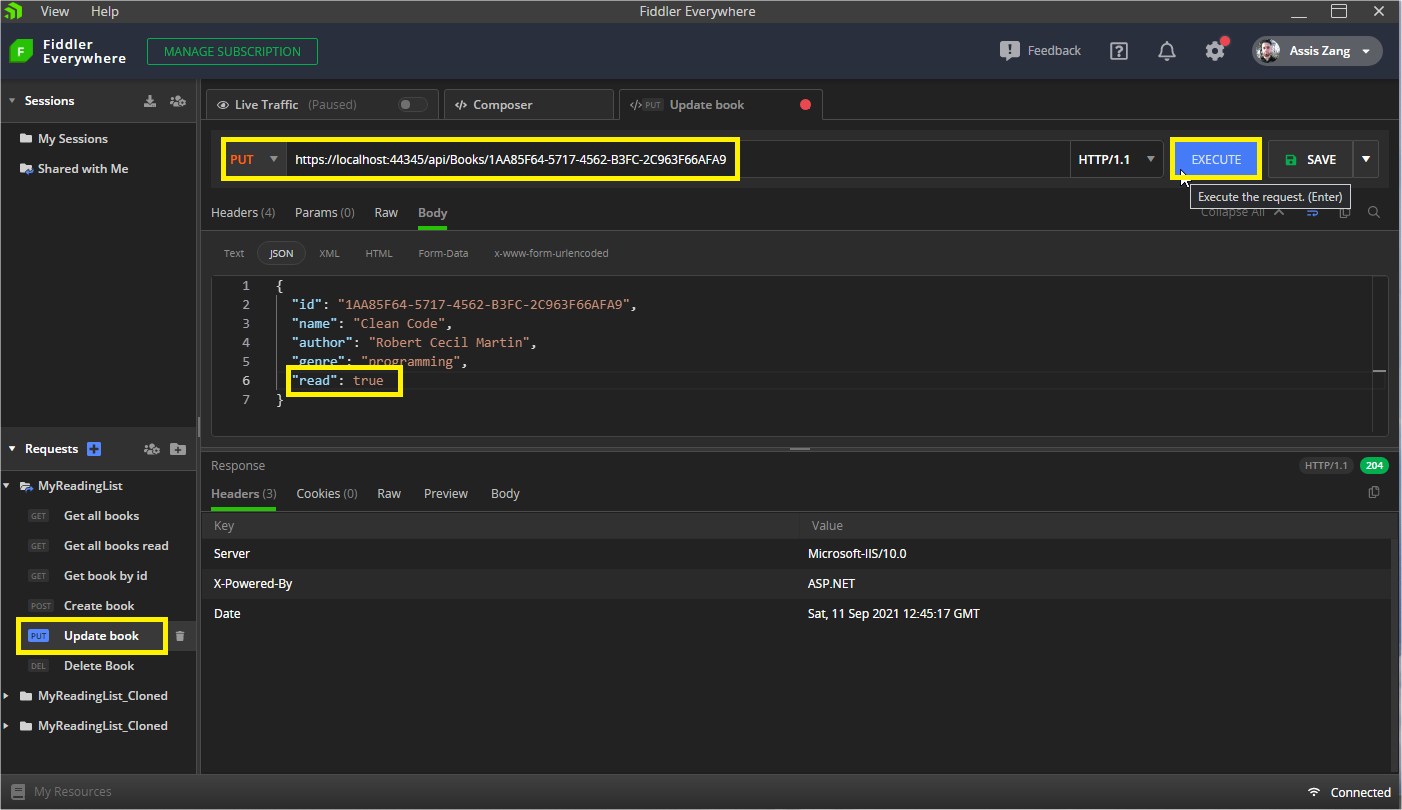Click the MANAGE SUBSCRIPTION button

[x=232, y=52]
